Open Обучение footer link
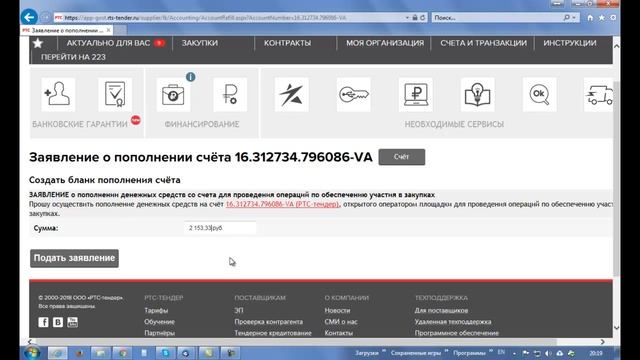This screenshot has width=640, height=360. [159, 322]
